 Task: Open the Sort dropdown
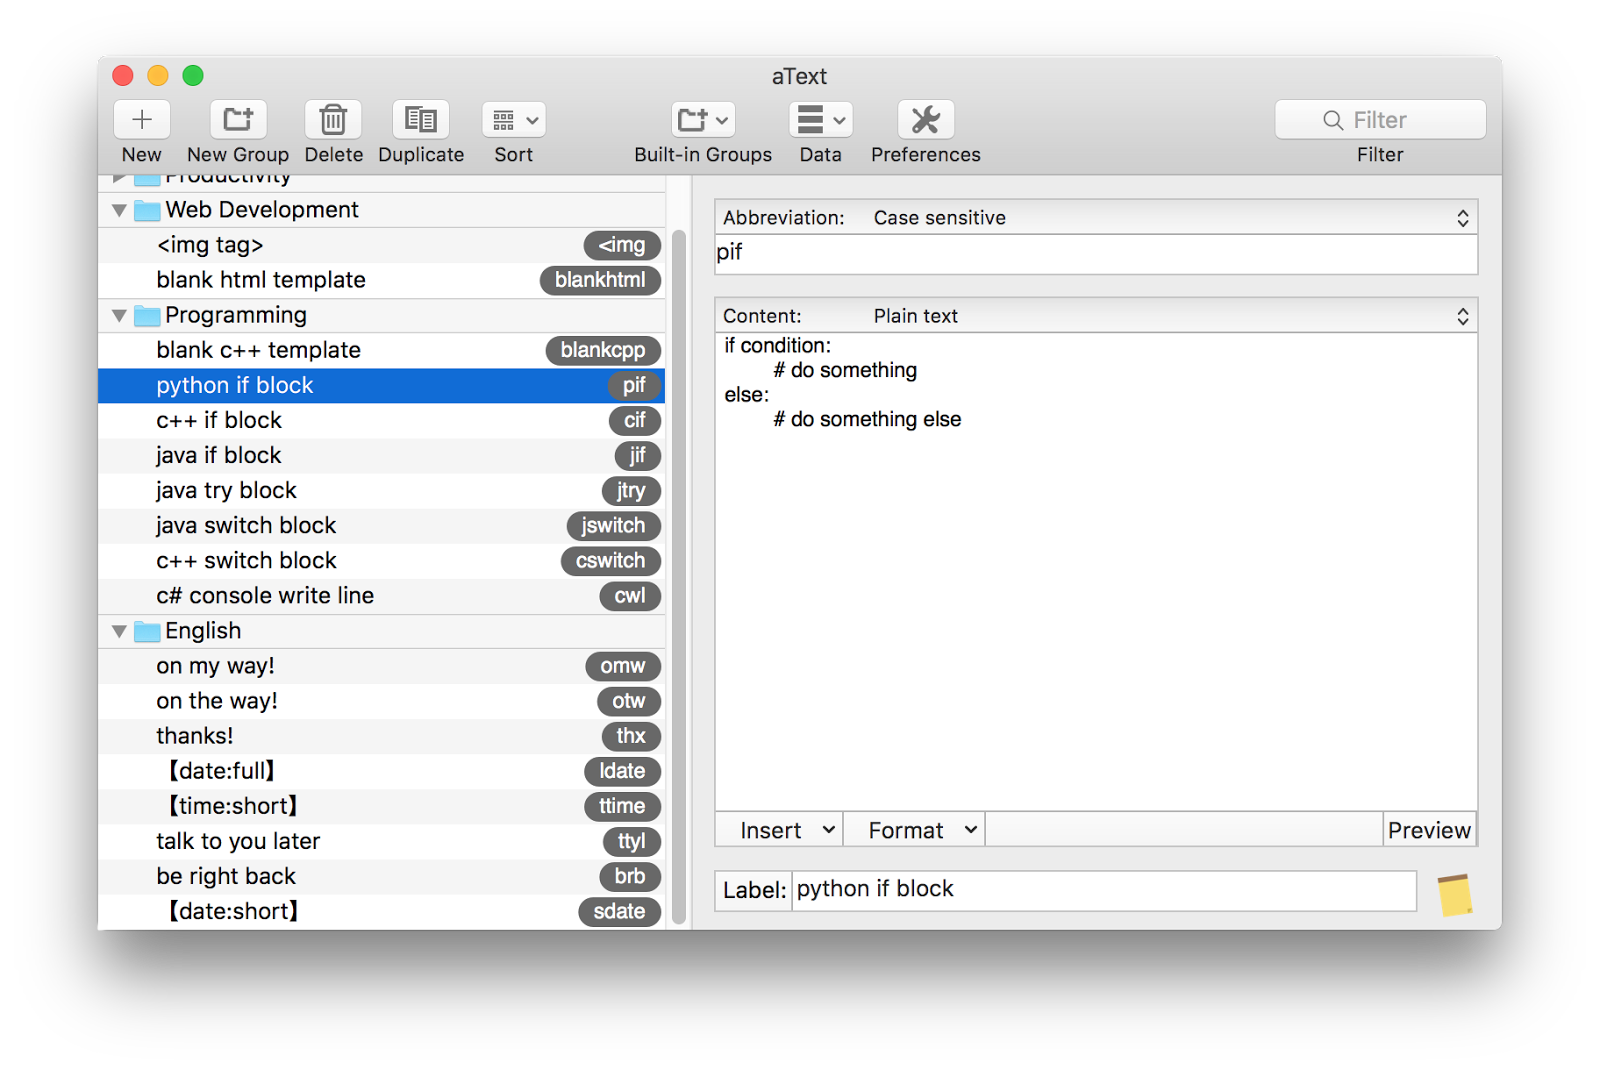514,120
